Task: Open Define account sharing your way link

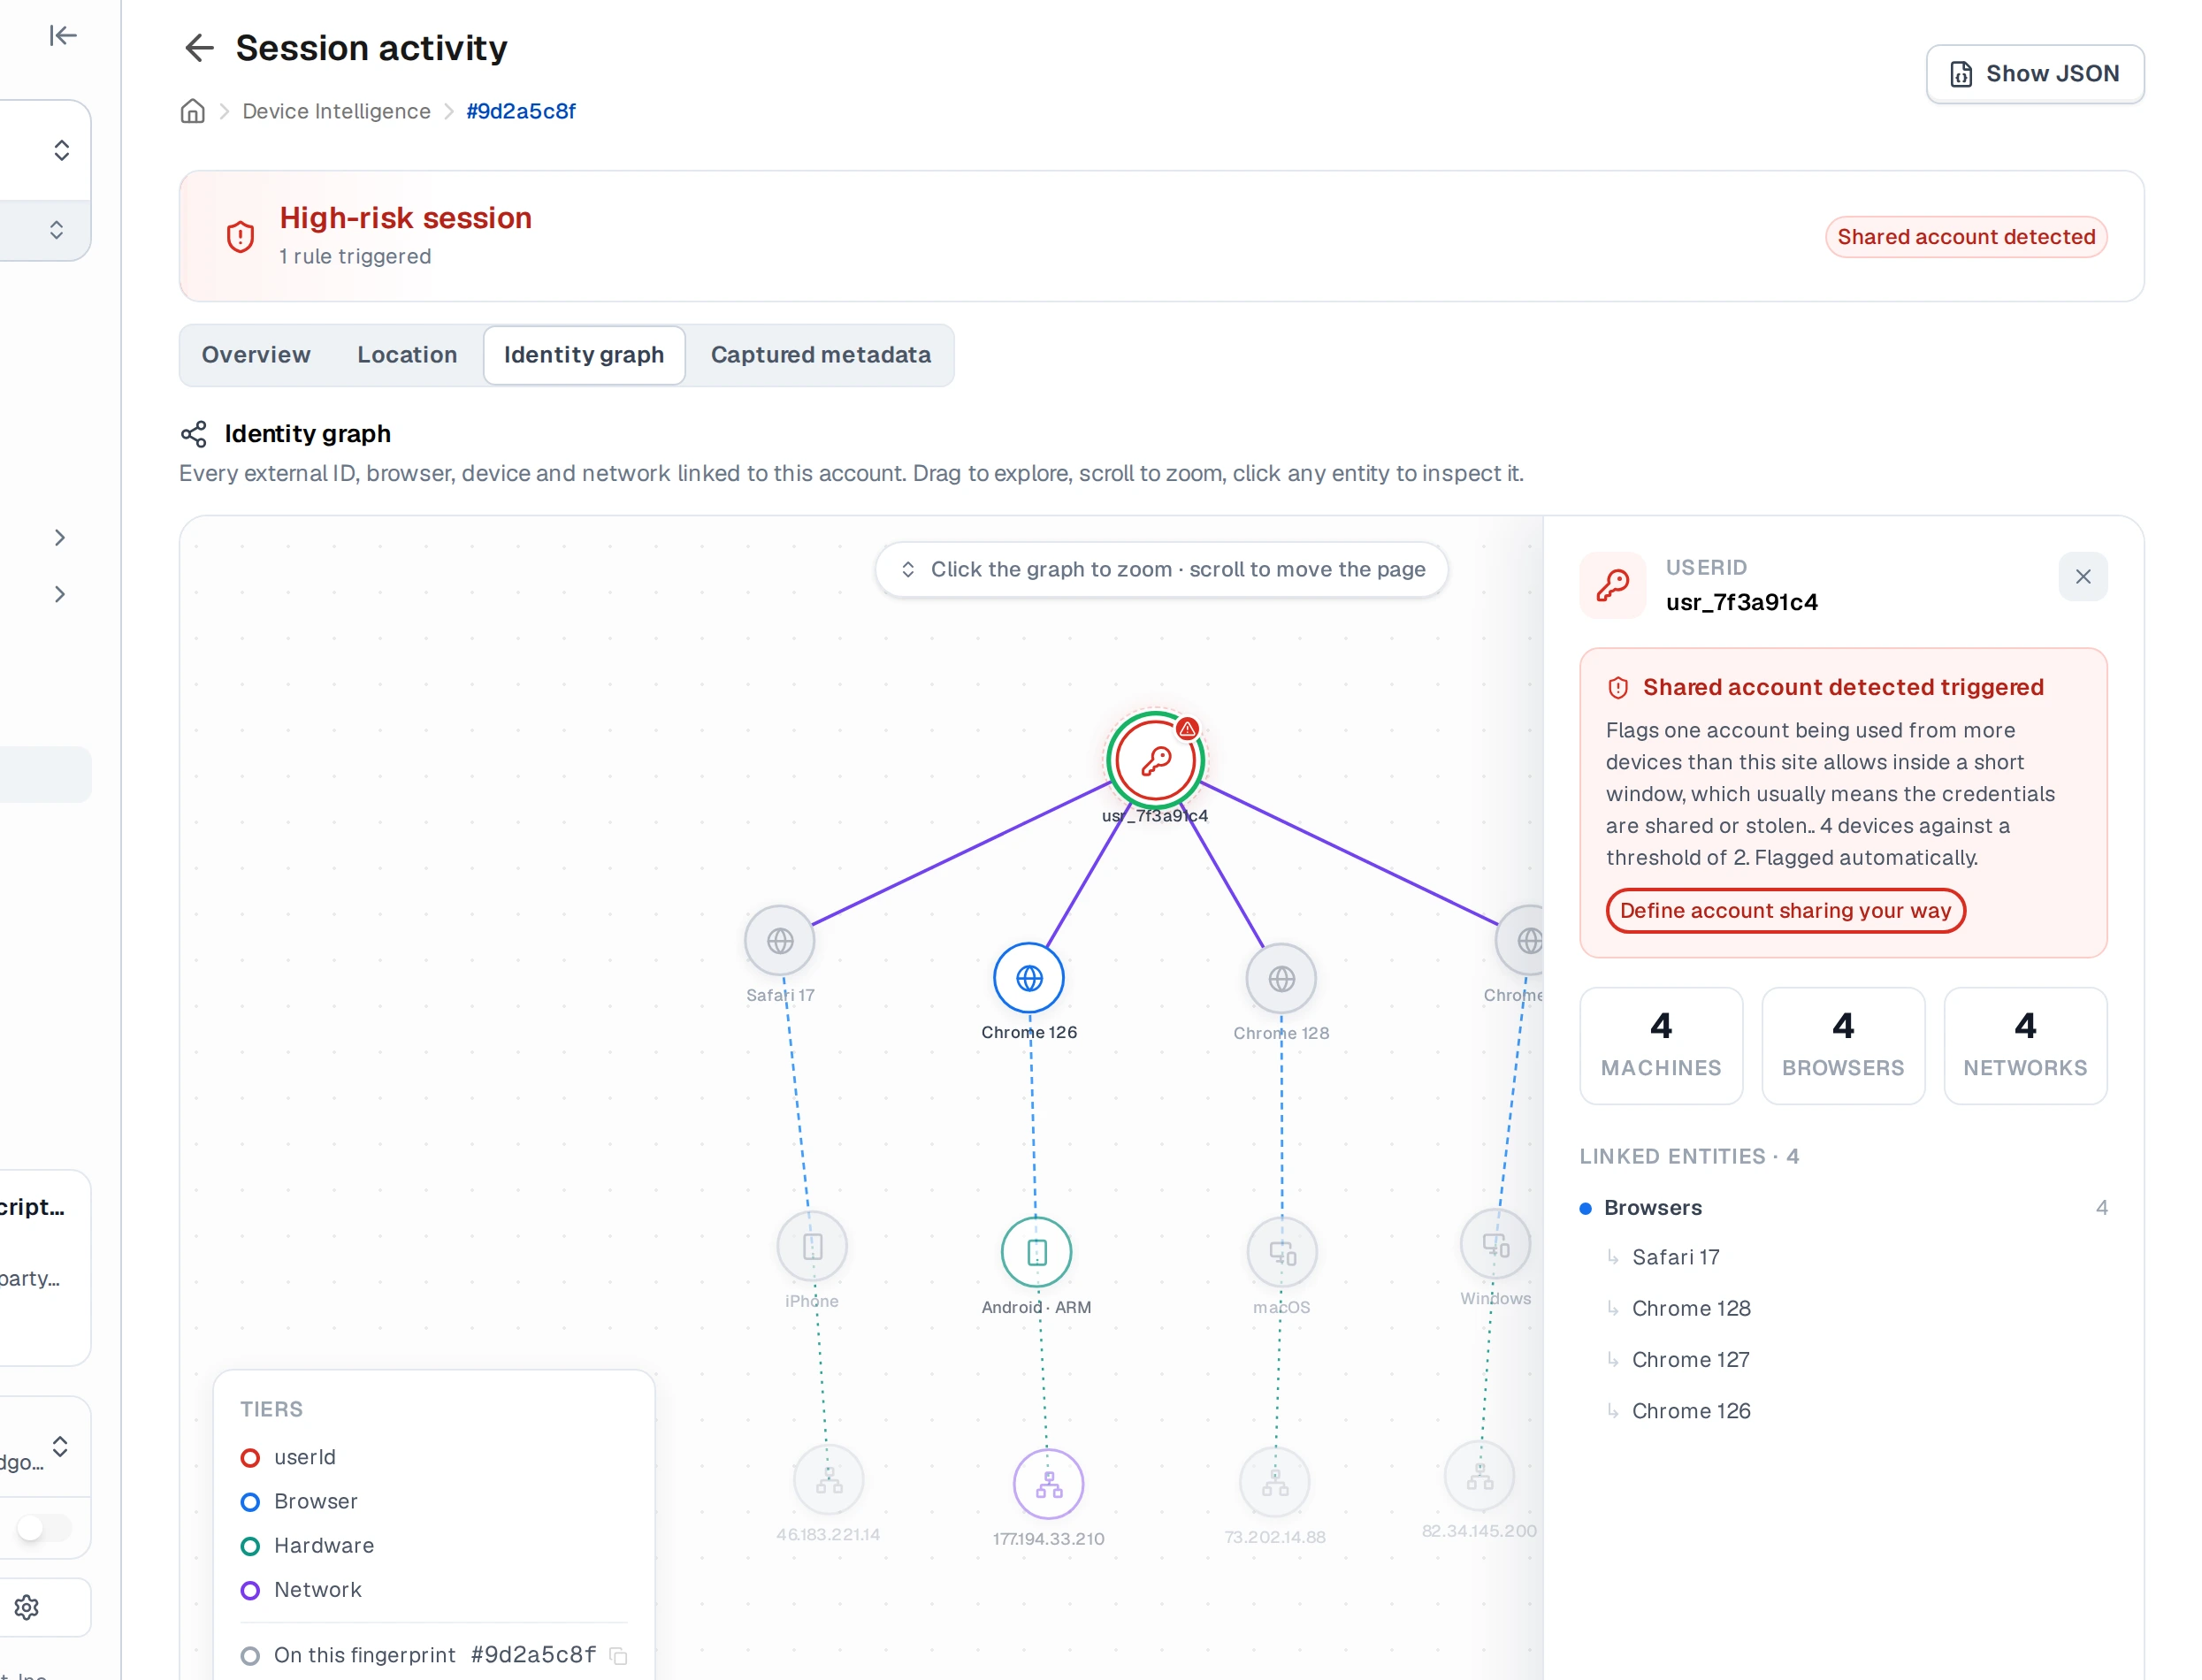Action: [1785, 910]
